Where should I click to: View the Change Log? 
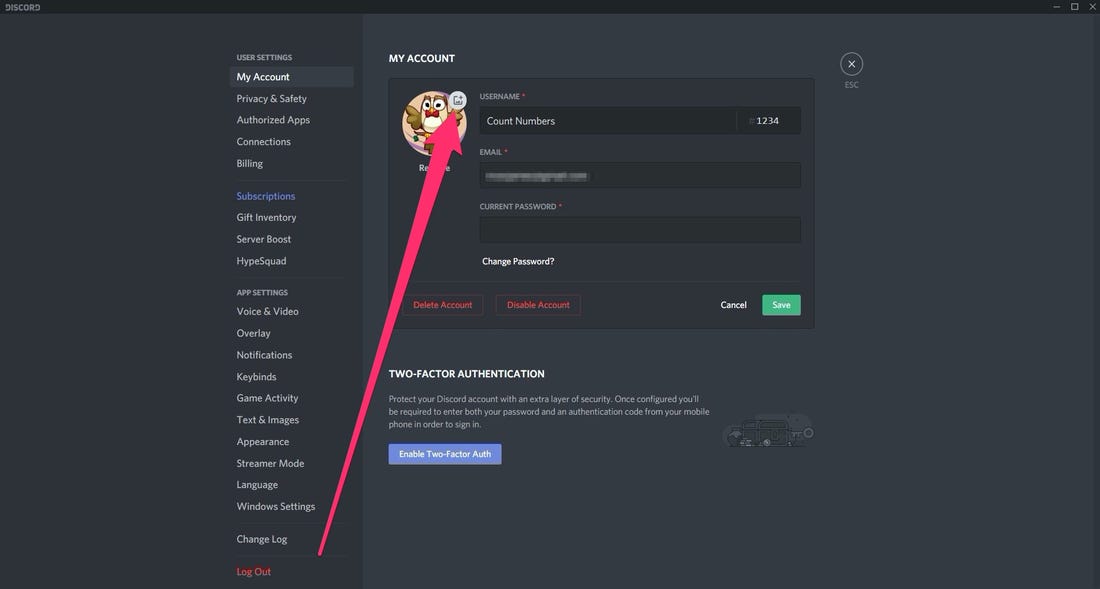tap(261, 538)
